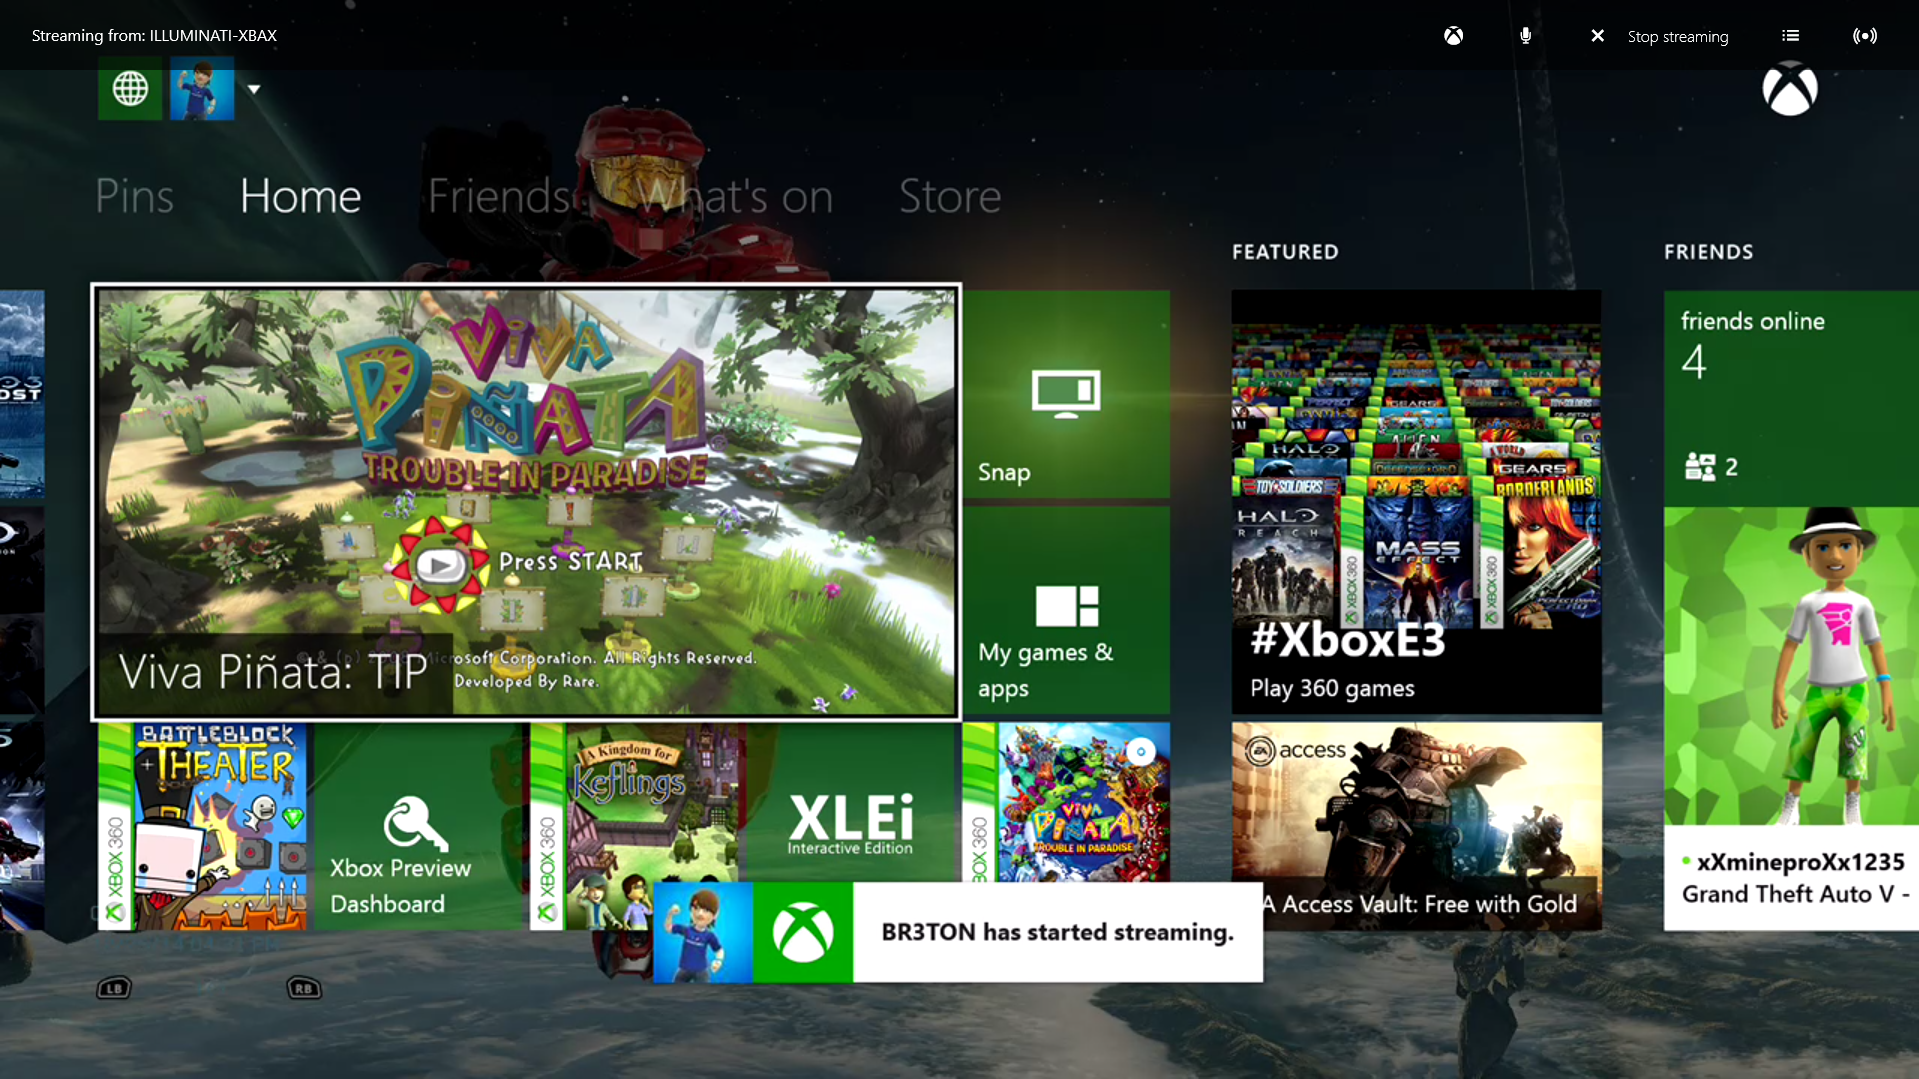Image resolution: width=1919 pixels, height=1079 pixels.
Task: Click the X icon next to Stop streaming
Action: click(1597, 36)
